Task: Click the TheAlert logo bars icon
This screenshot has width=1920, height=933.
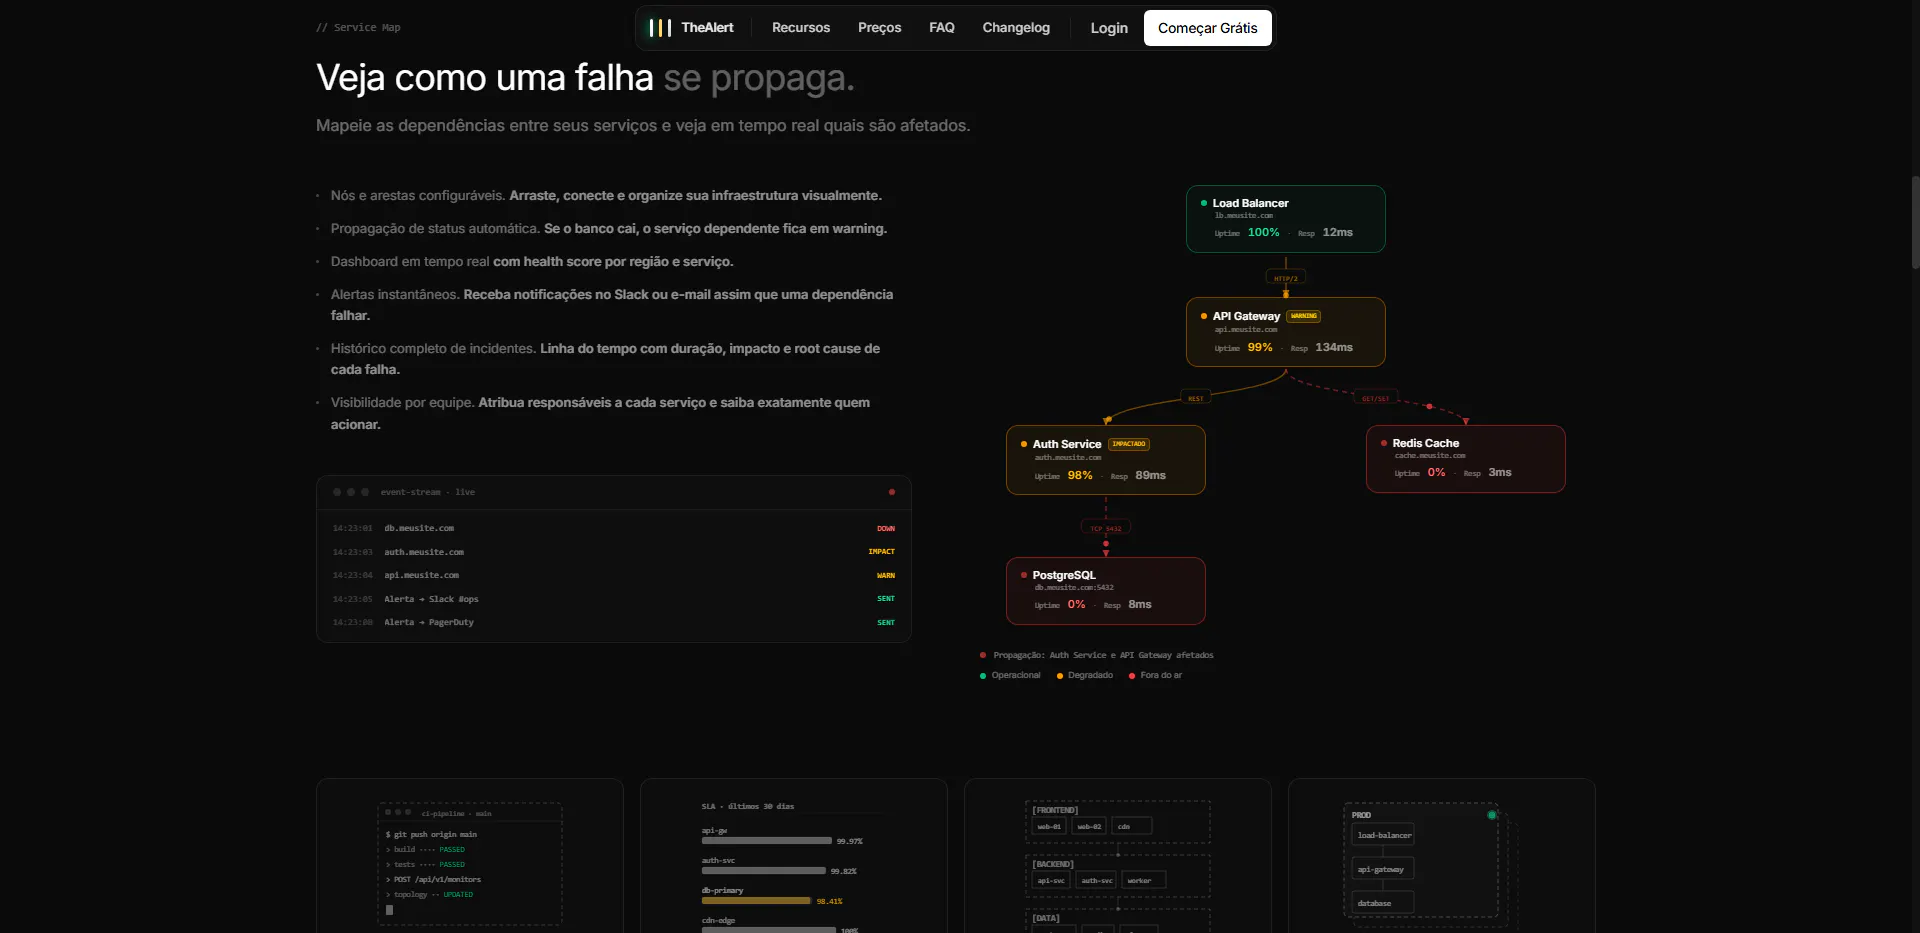Action: pyautogui.click(x=660, y=28)
